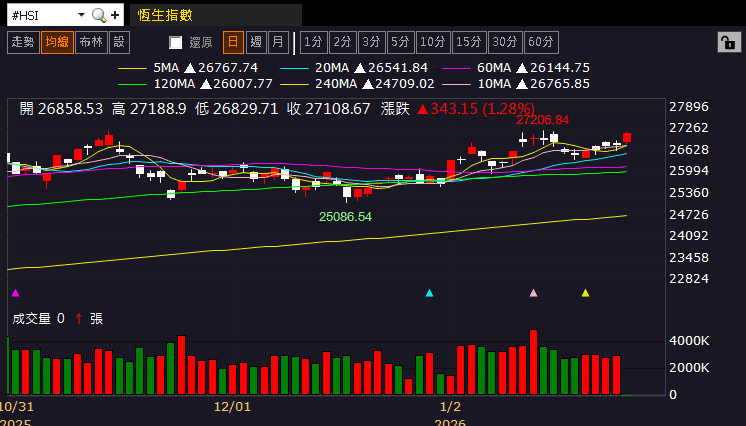Click the 10MA value 26765.85
Image resolution: width=746 pixels, height=426 pixels.
tap(560, 84)
